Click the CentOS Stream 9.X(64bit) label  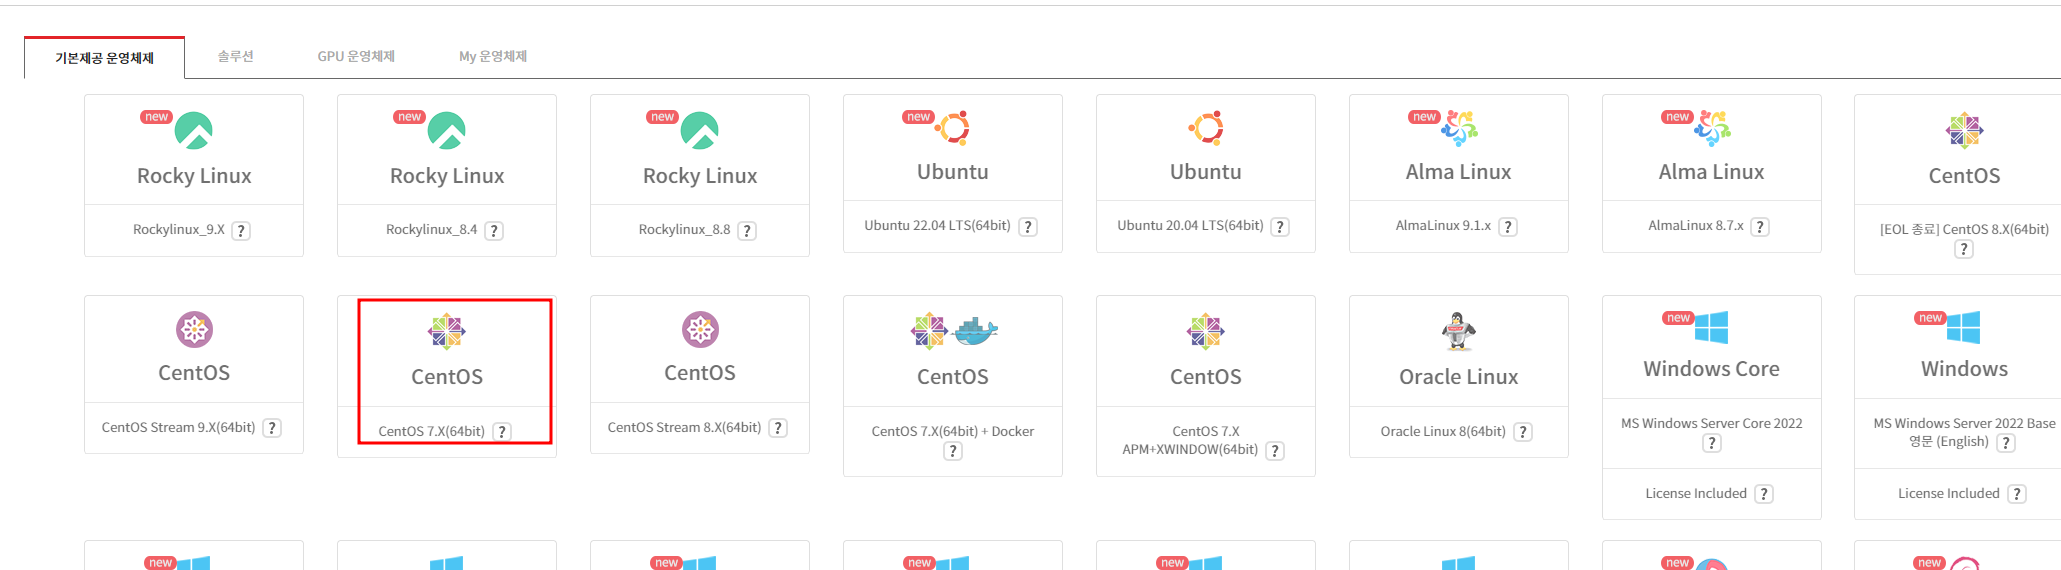point(178,428)
